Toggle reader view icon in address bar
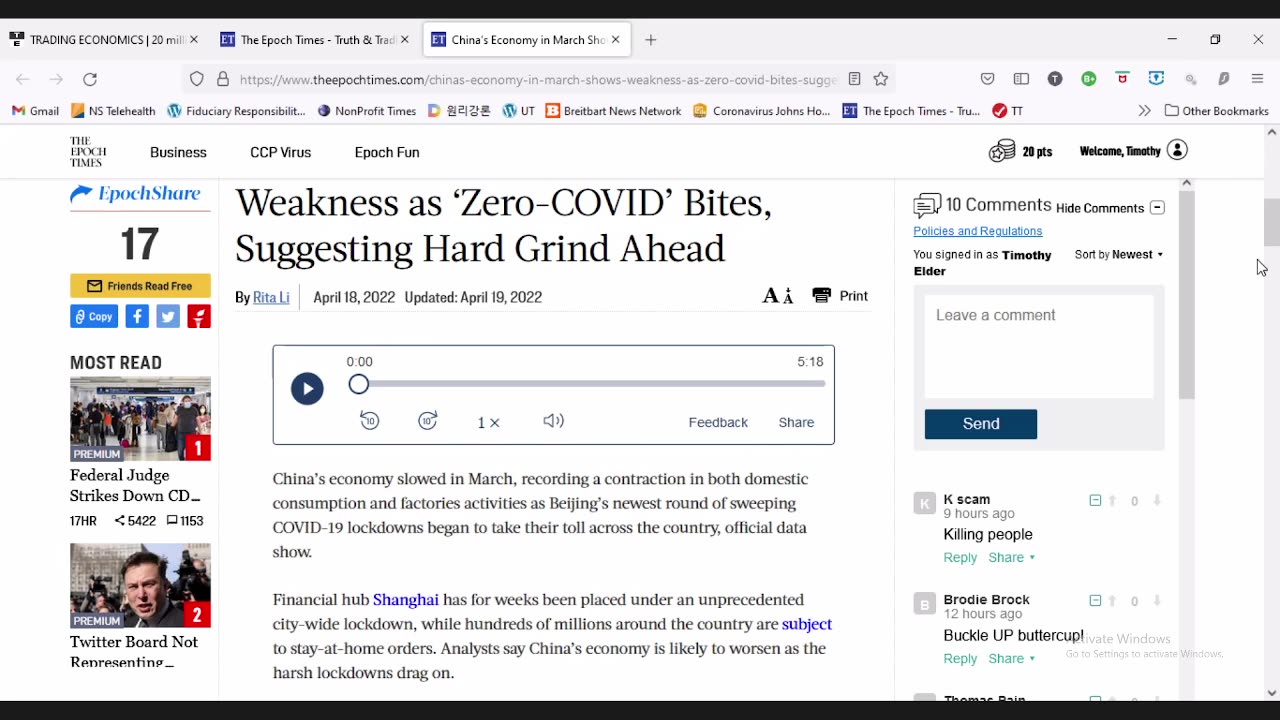 tap(854, 79)
